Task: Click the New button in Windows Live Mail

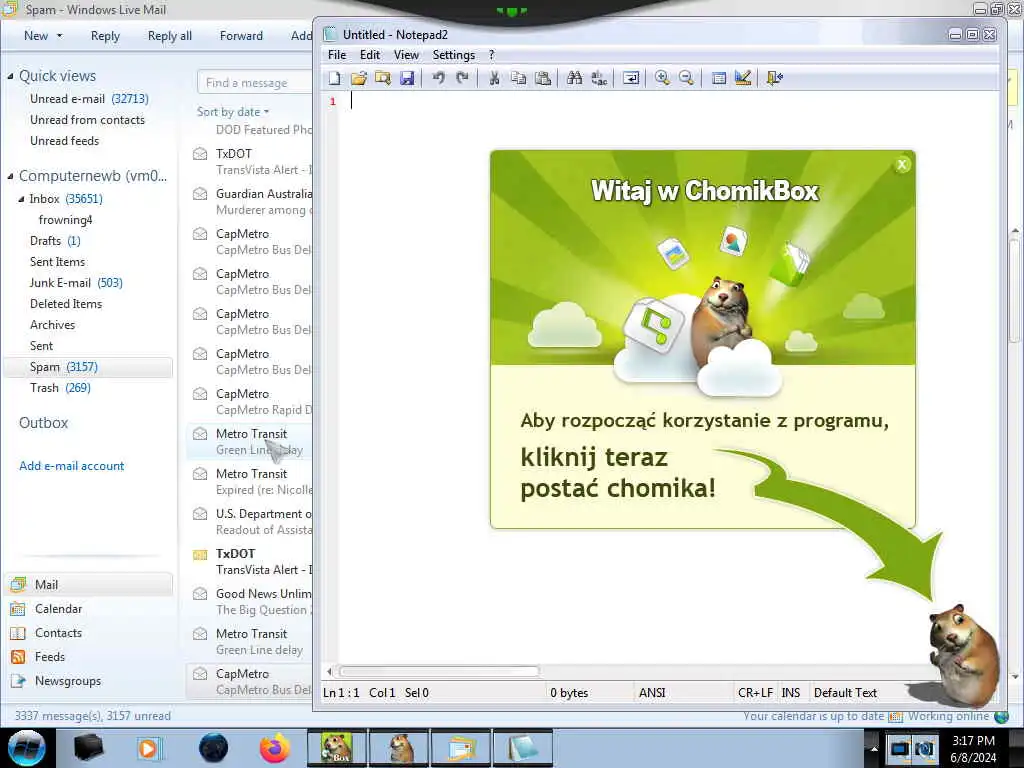Action: [x=36, y=36]
